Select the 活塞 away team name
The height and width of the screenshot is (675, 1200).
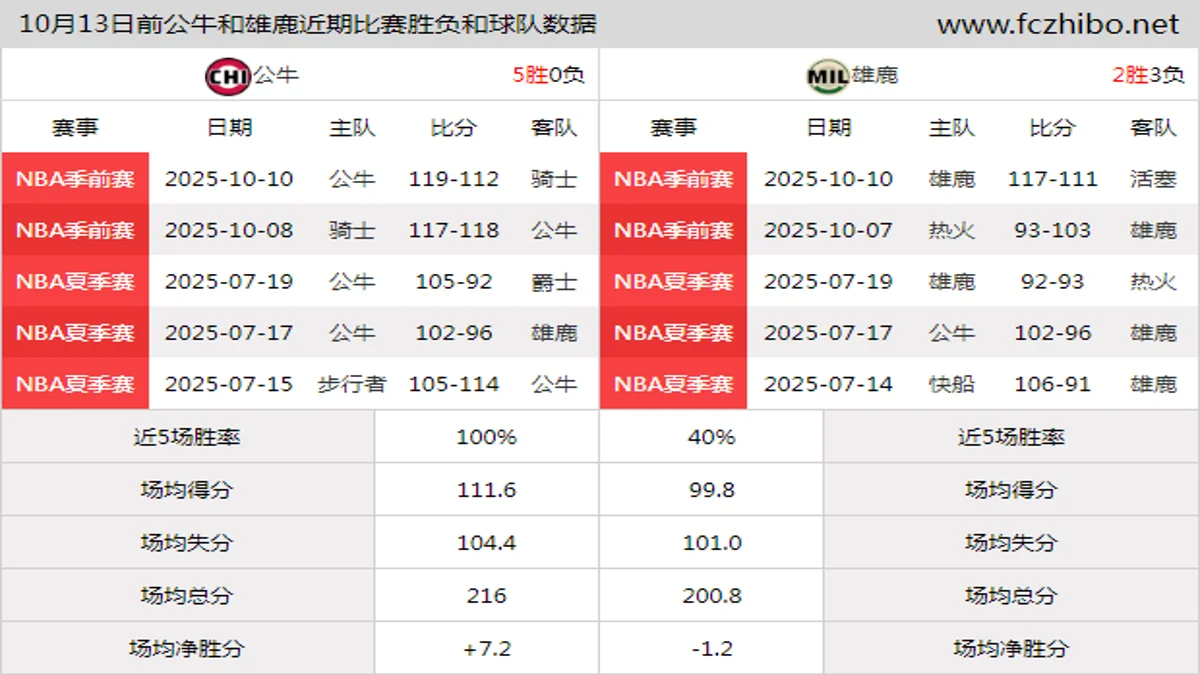[1153, 179]
